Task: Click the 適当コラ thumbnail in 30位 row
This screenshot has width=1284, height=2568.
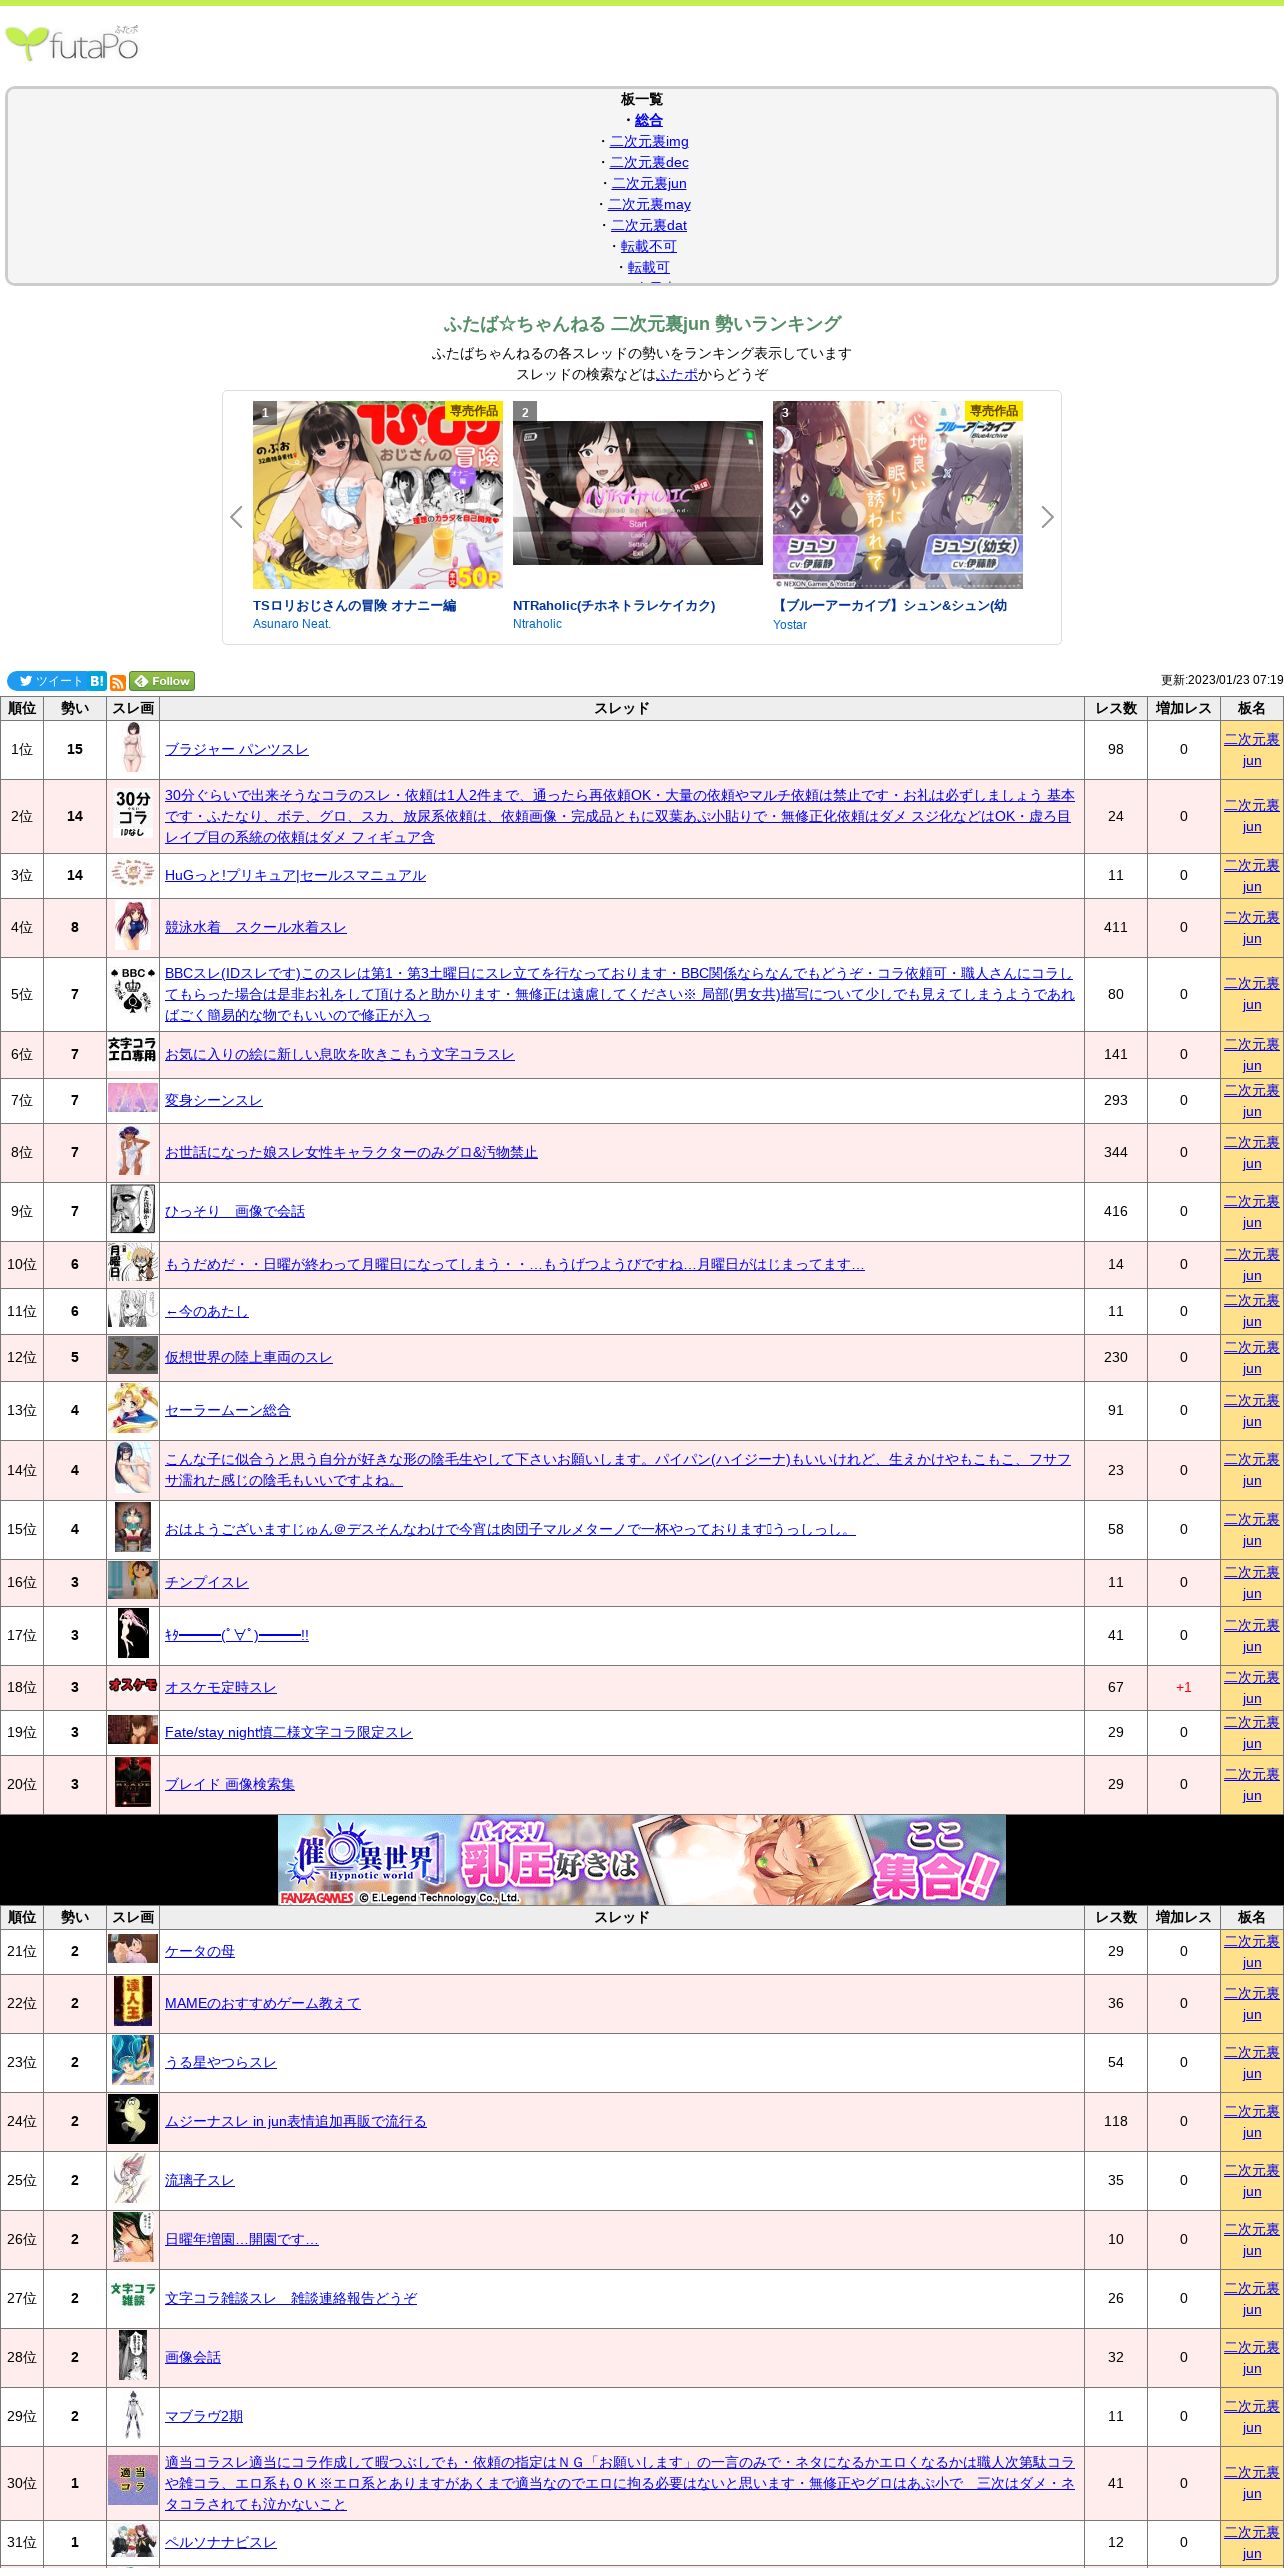Action: click(133, 2478)
